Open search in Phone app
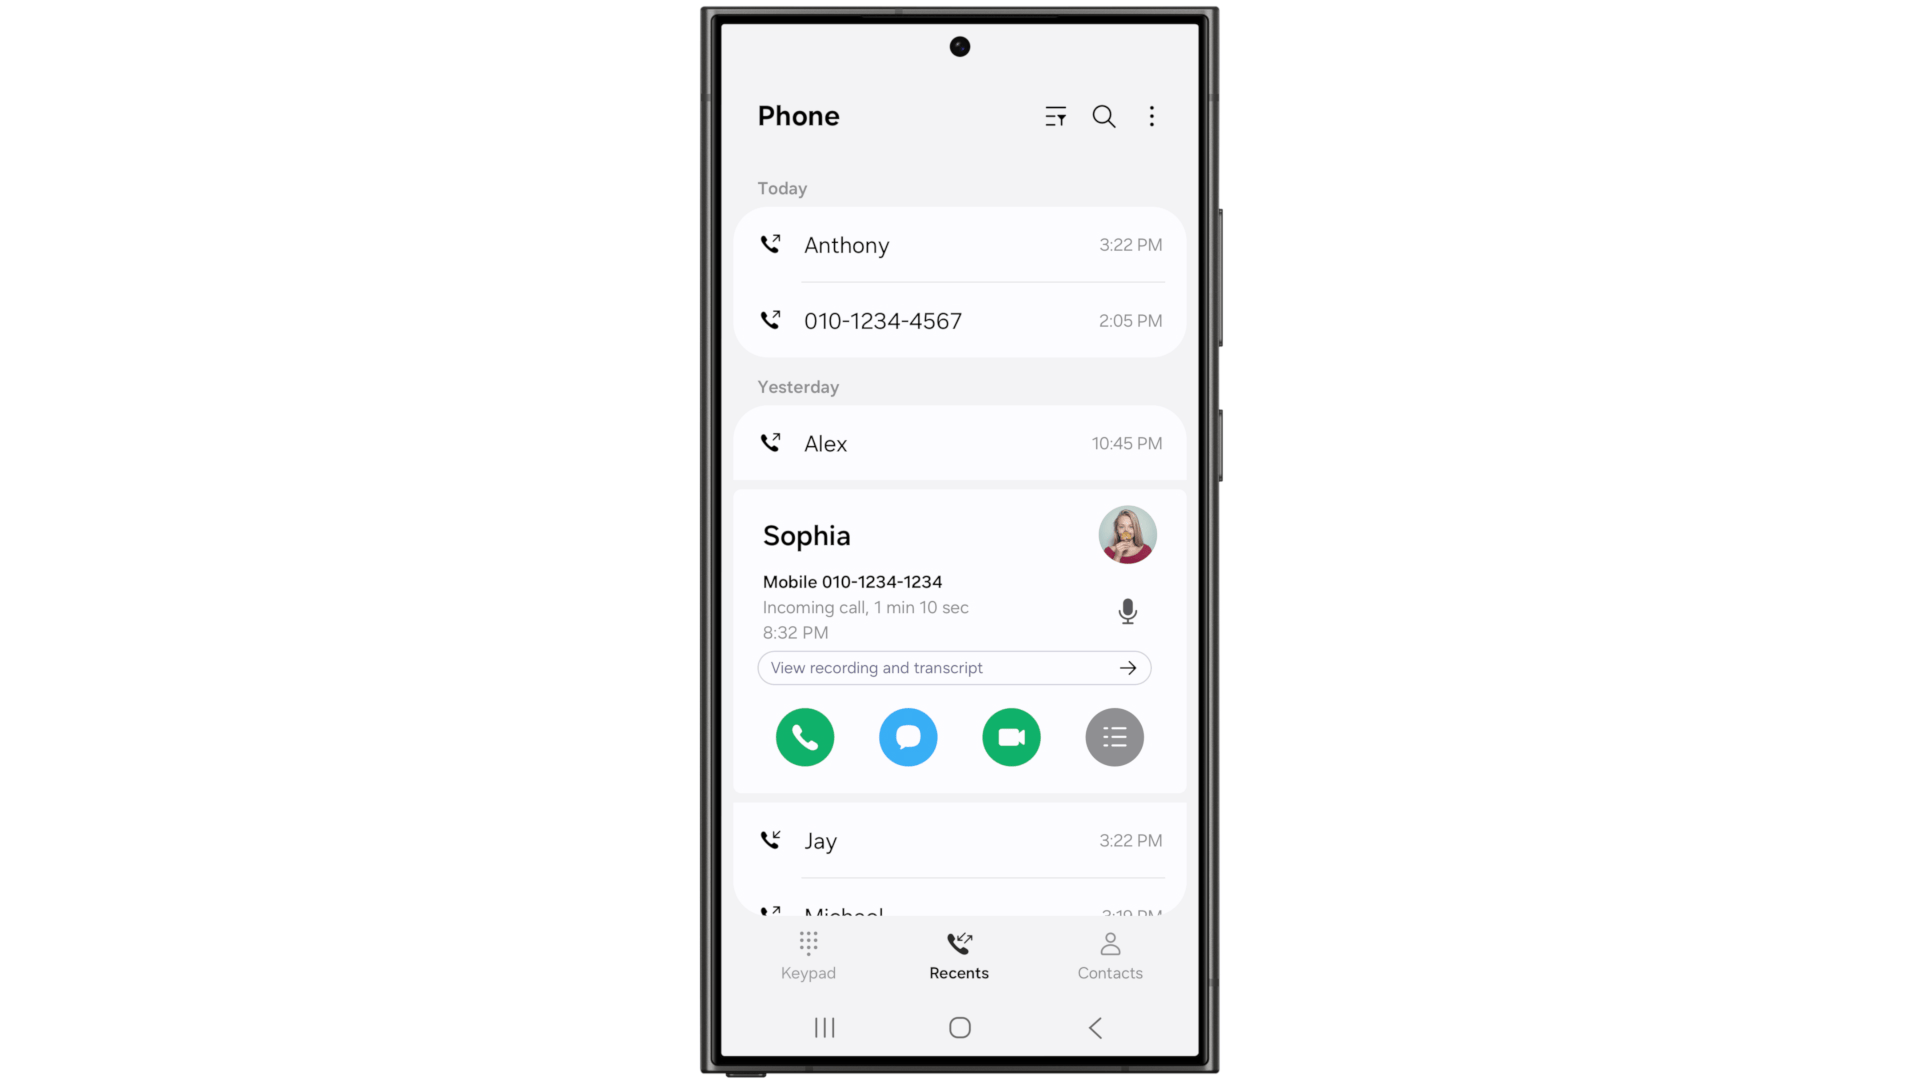Viewport: 1920px width, 1080px height. [1104, 116]
